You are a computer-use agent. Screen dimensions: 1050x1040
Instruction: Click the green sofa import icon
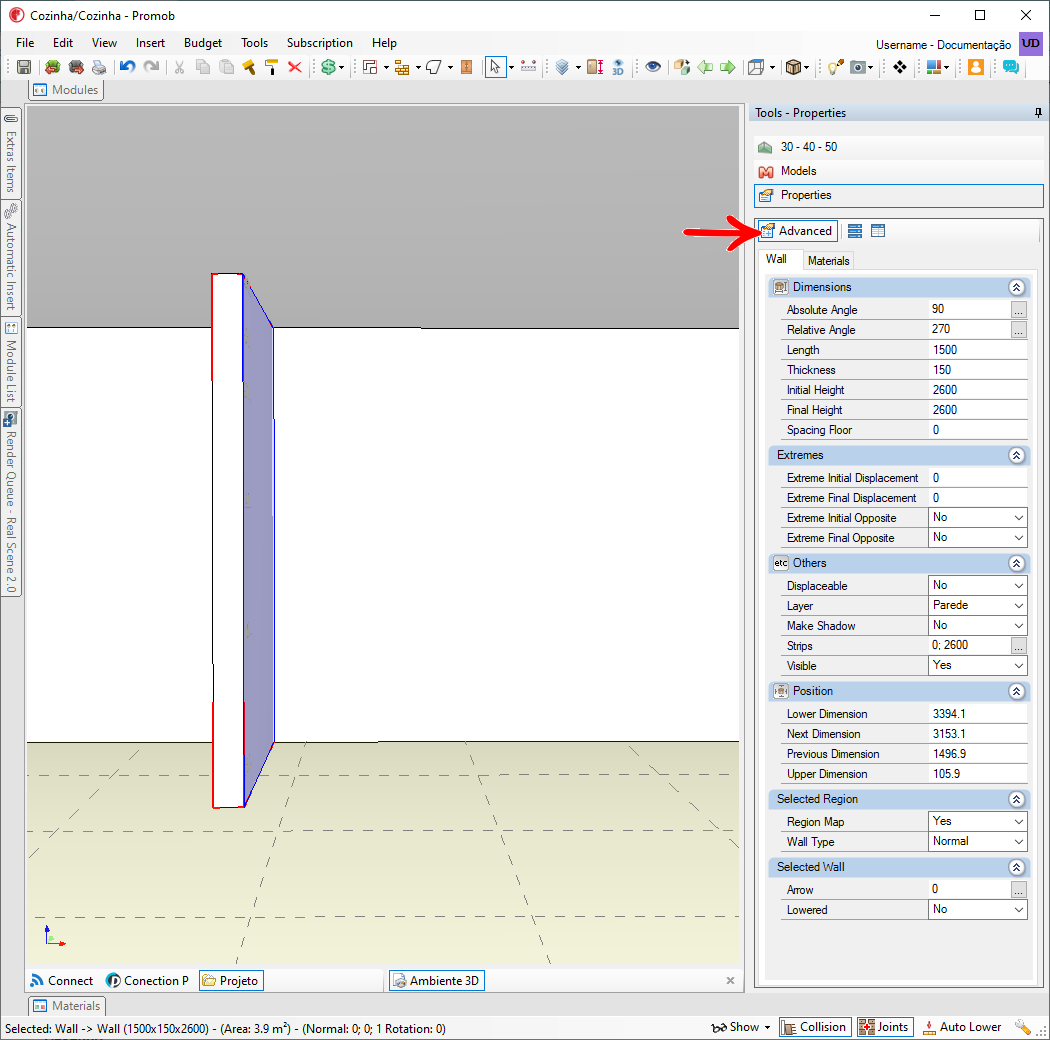click(x=52, y=67)
